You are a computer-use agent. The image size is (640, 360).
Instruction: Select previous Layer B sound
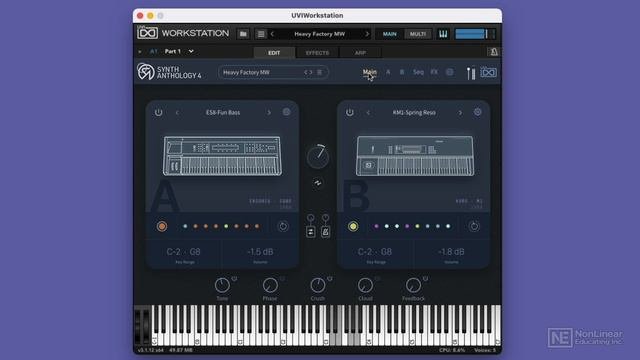coord(368,113)
